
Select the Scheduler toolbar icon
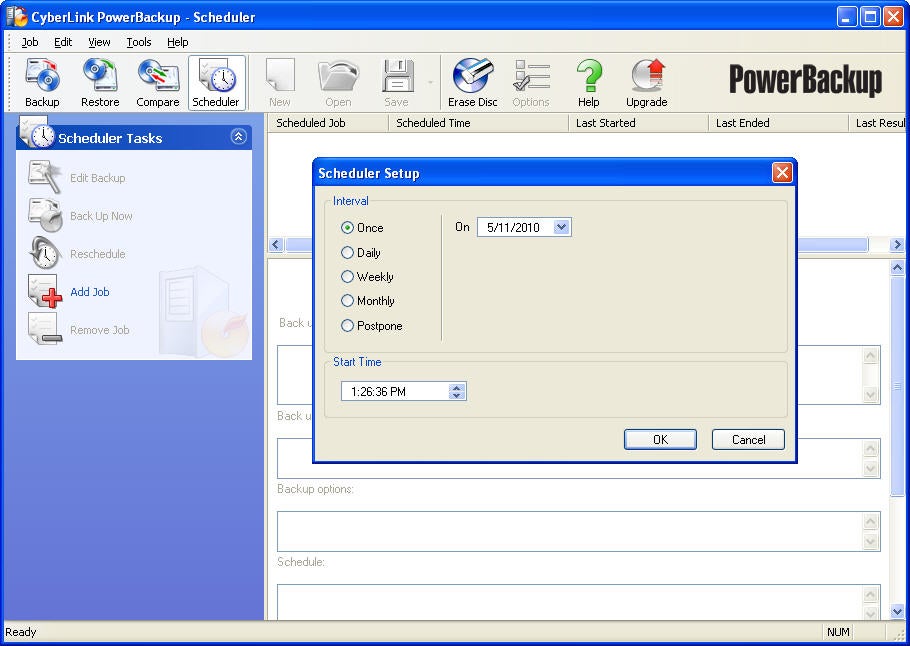pos(216,82)
